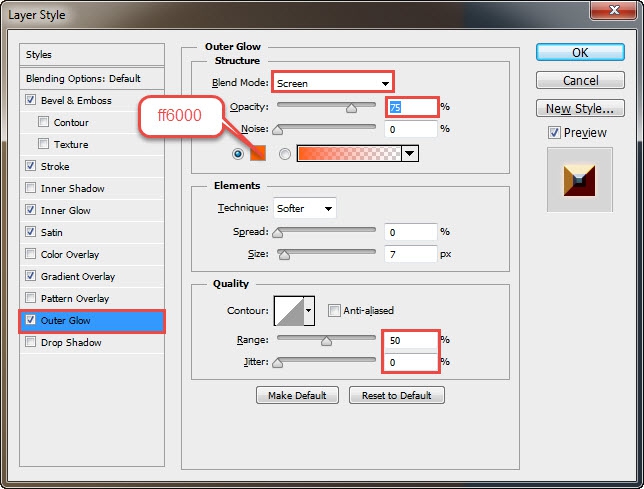Open the Technique Softer dropdown
Viewport: 644px width, 489px height.
pyautogui.click(x=305, y=208)
